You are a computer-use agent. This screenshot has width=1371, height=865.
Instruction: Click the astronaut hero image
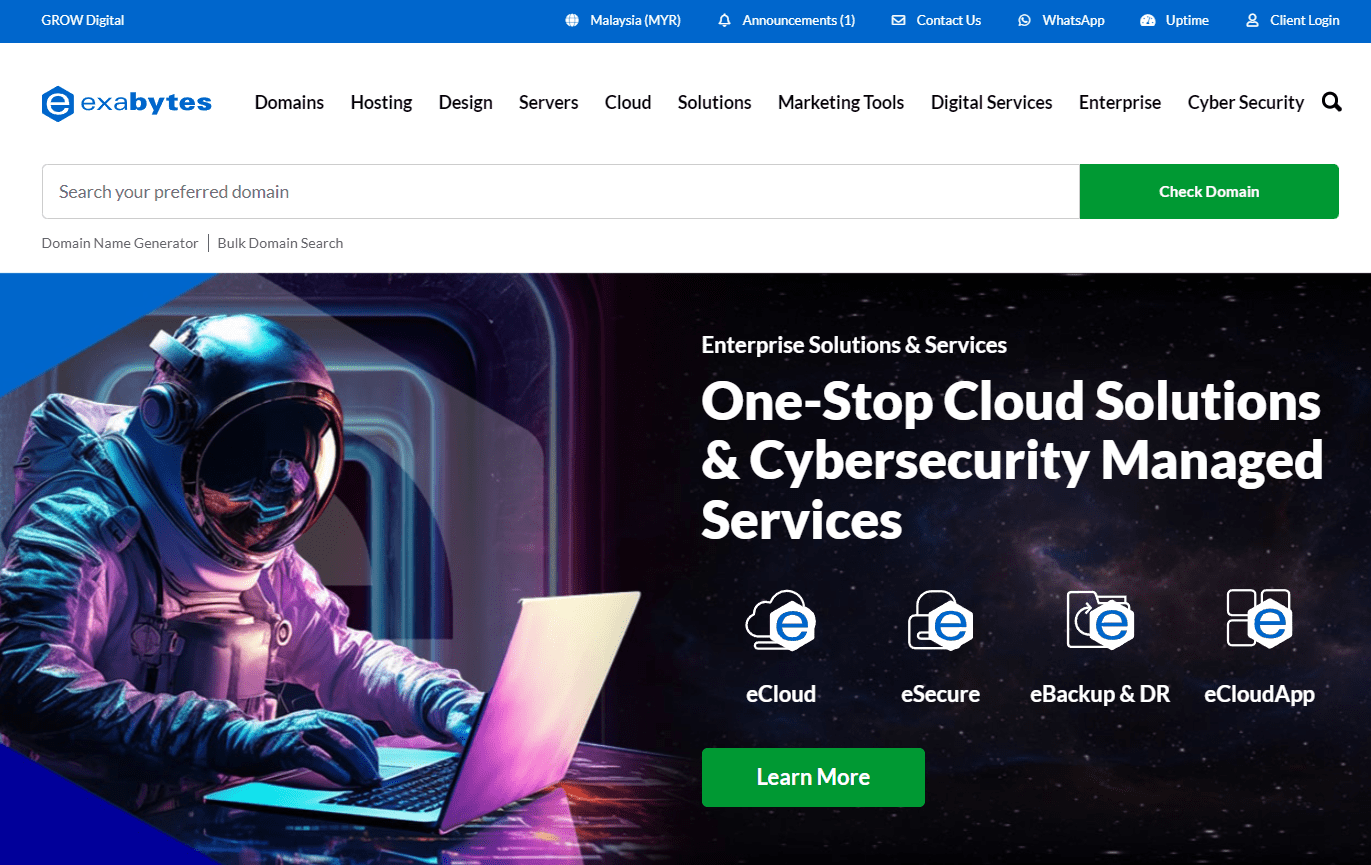click(x=320, y=569)
